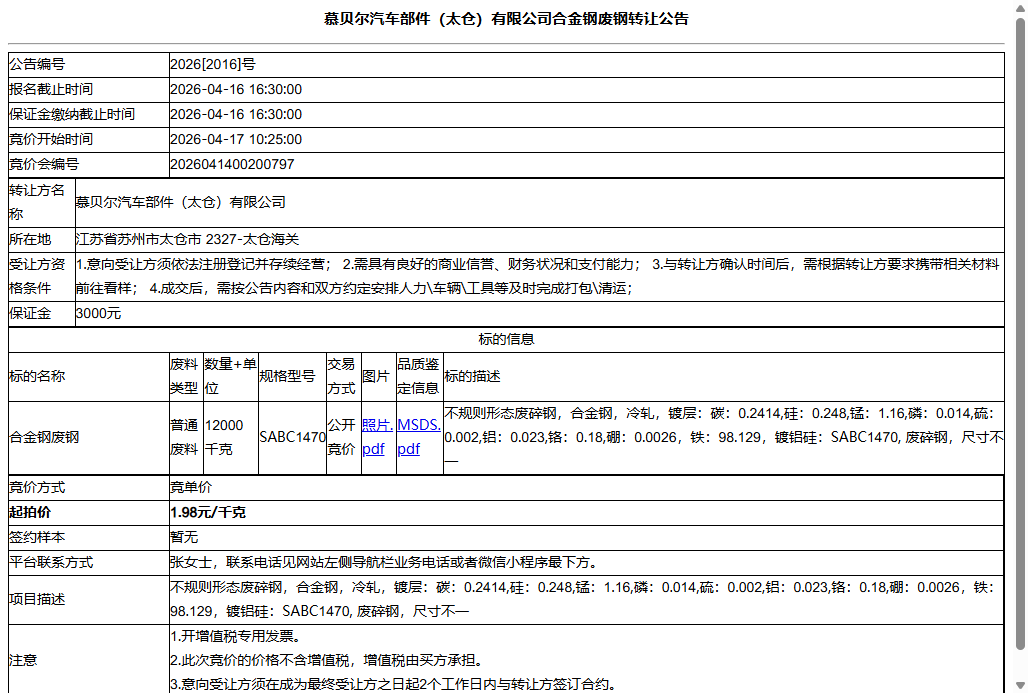The image size is (1028, 693).
Task: Click the 普通废料 waste type cell
Action: point(186,437)
